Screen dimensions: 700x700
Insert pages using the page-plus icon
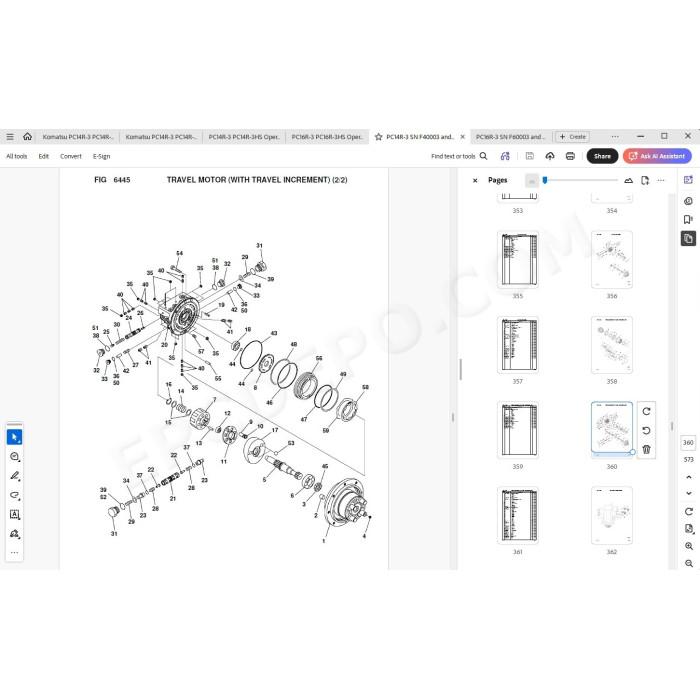[x=645, y=180]
